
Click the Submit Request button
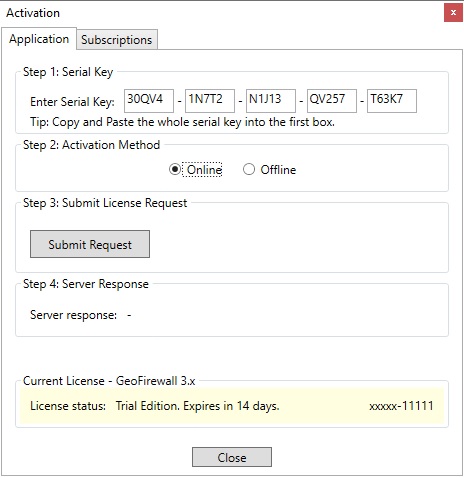[x=90, y=244]
